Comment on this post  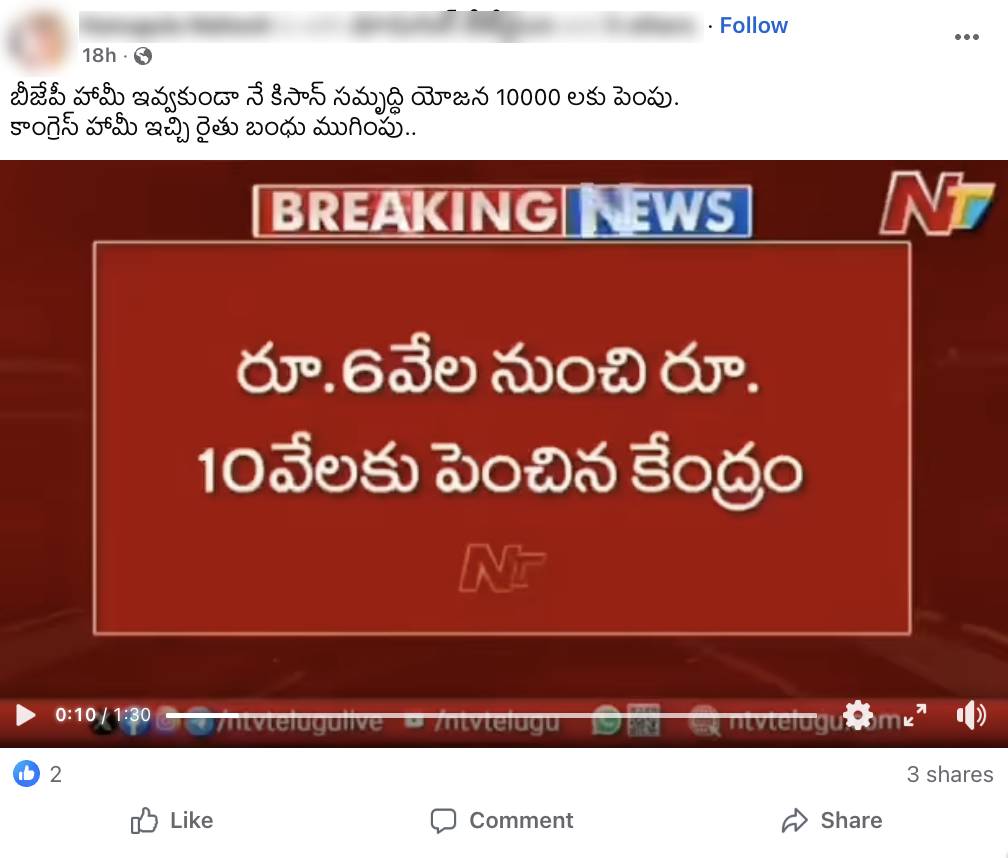502,821
